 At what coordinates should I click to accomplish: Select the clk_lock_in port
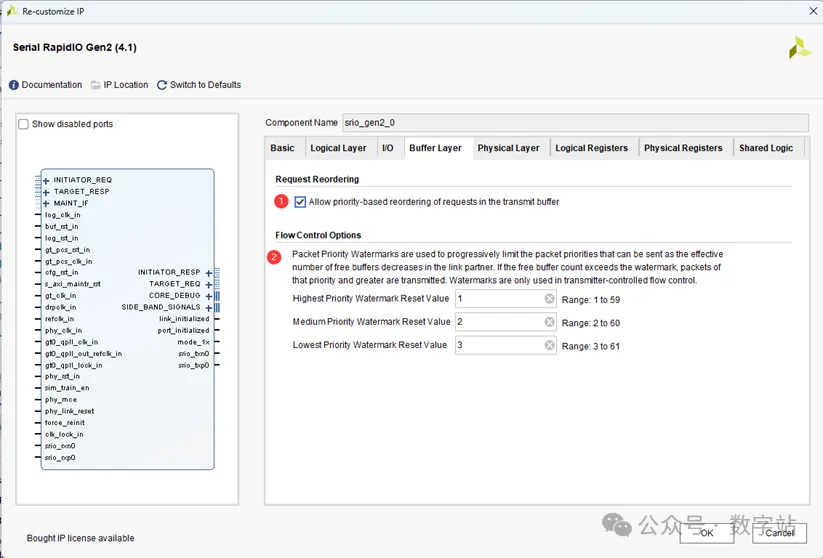tap(64, 435)
